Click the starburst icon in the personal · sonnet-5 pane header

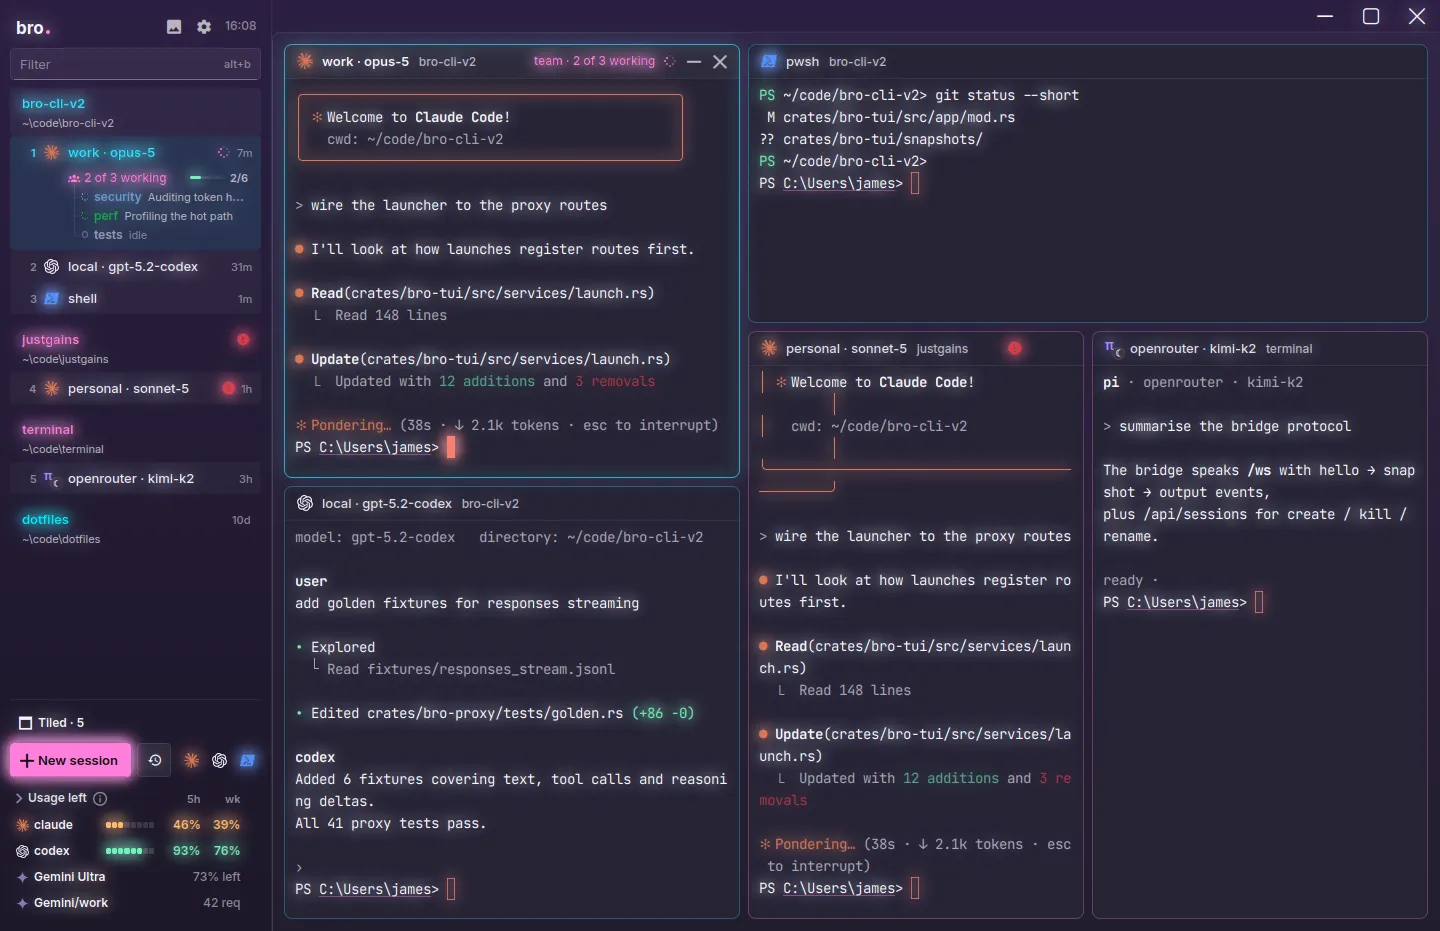[769, 349]
